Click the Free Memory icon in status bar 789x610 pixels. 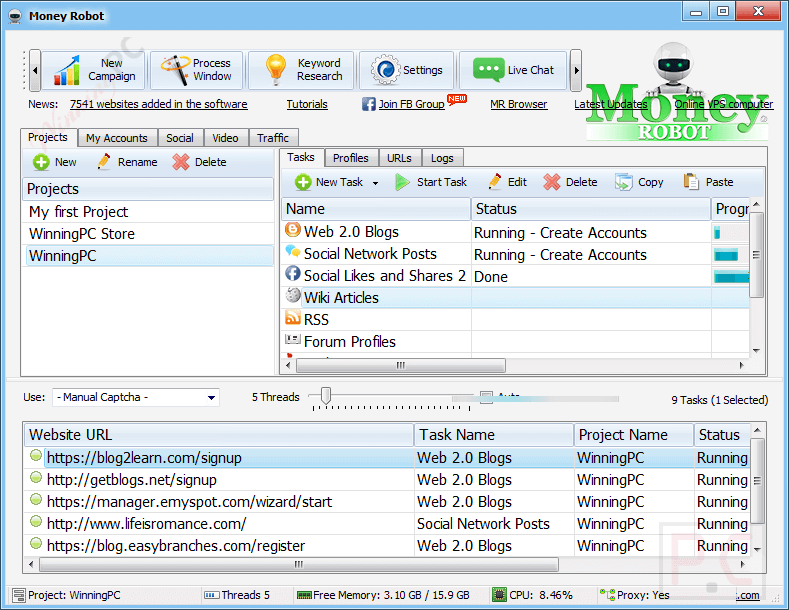click(x=304, y=595)
